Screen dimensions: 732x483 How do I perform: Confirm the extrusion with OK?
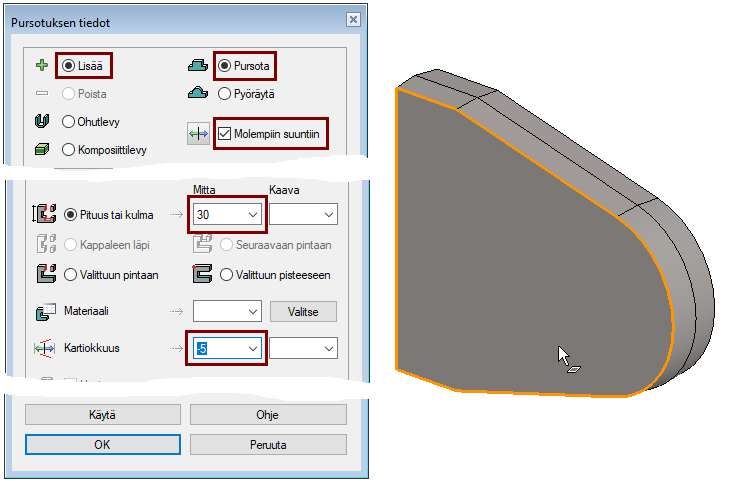coord(102,445)
